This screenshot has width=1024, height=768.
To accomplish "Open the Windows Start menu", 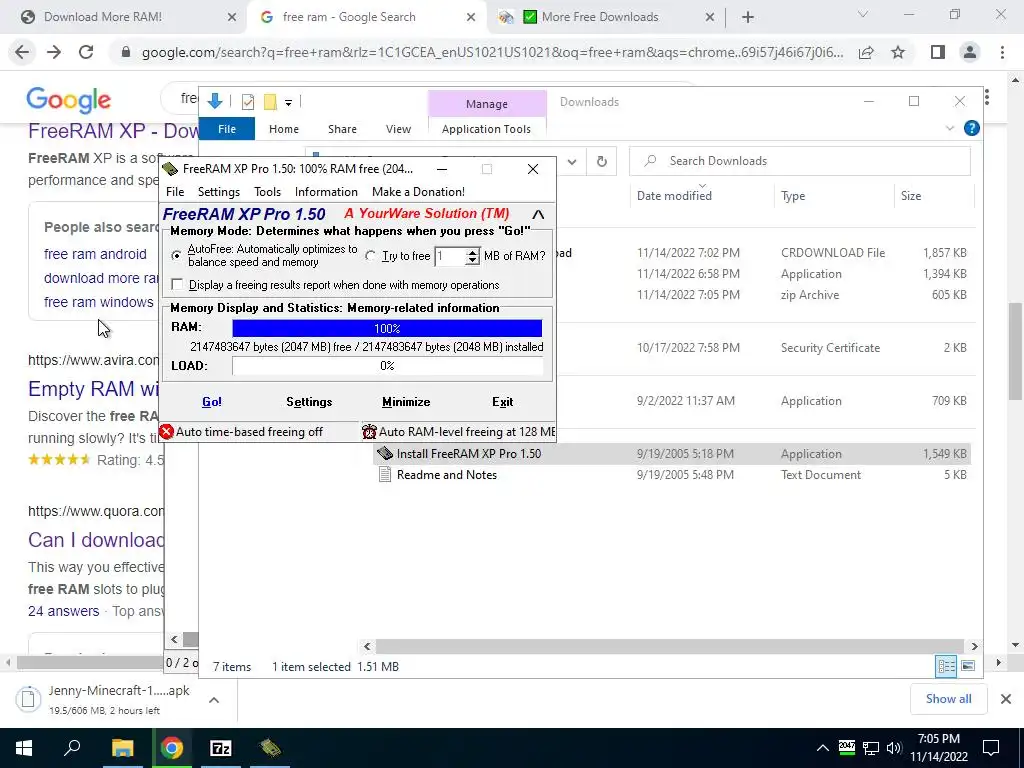I will click(24, 748).
